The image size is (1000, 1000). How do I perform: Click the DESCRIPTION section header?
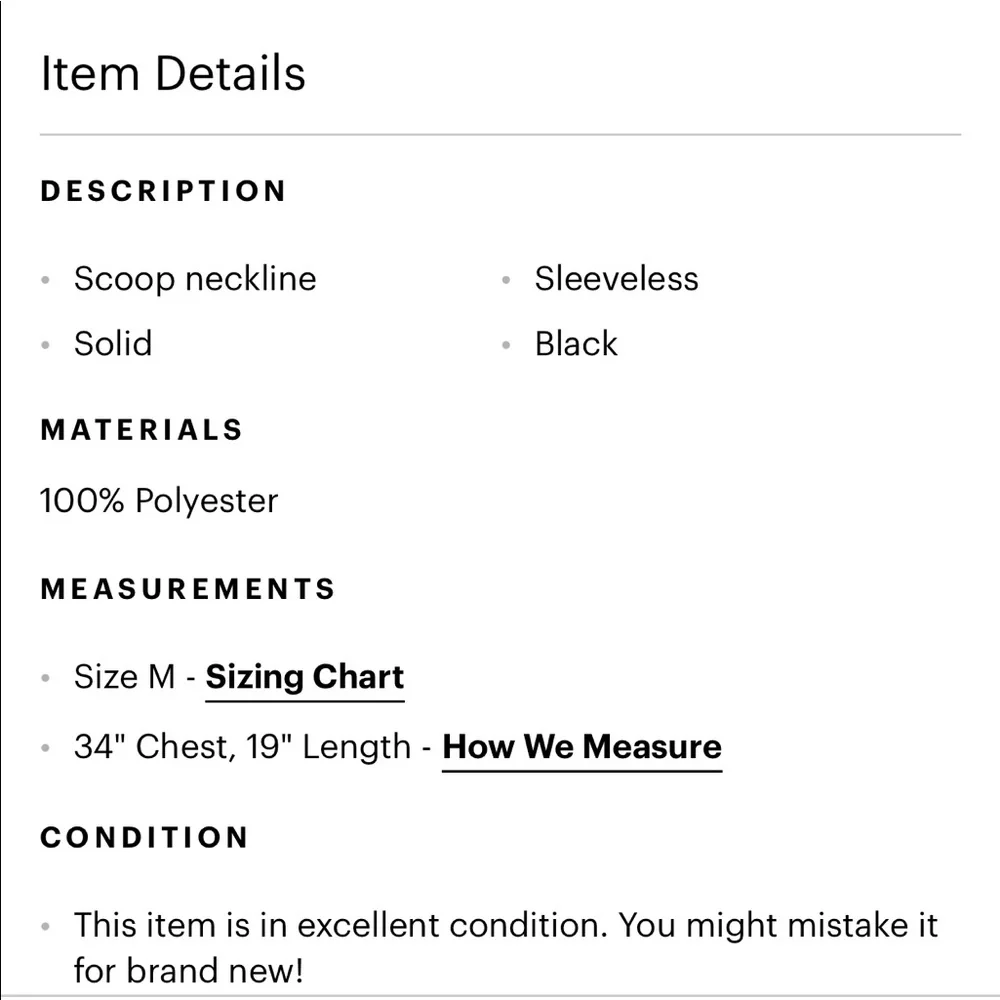tap(163, 191)
